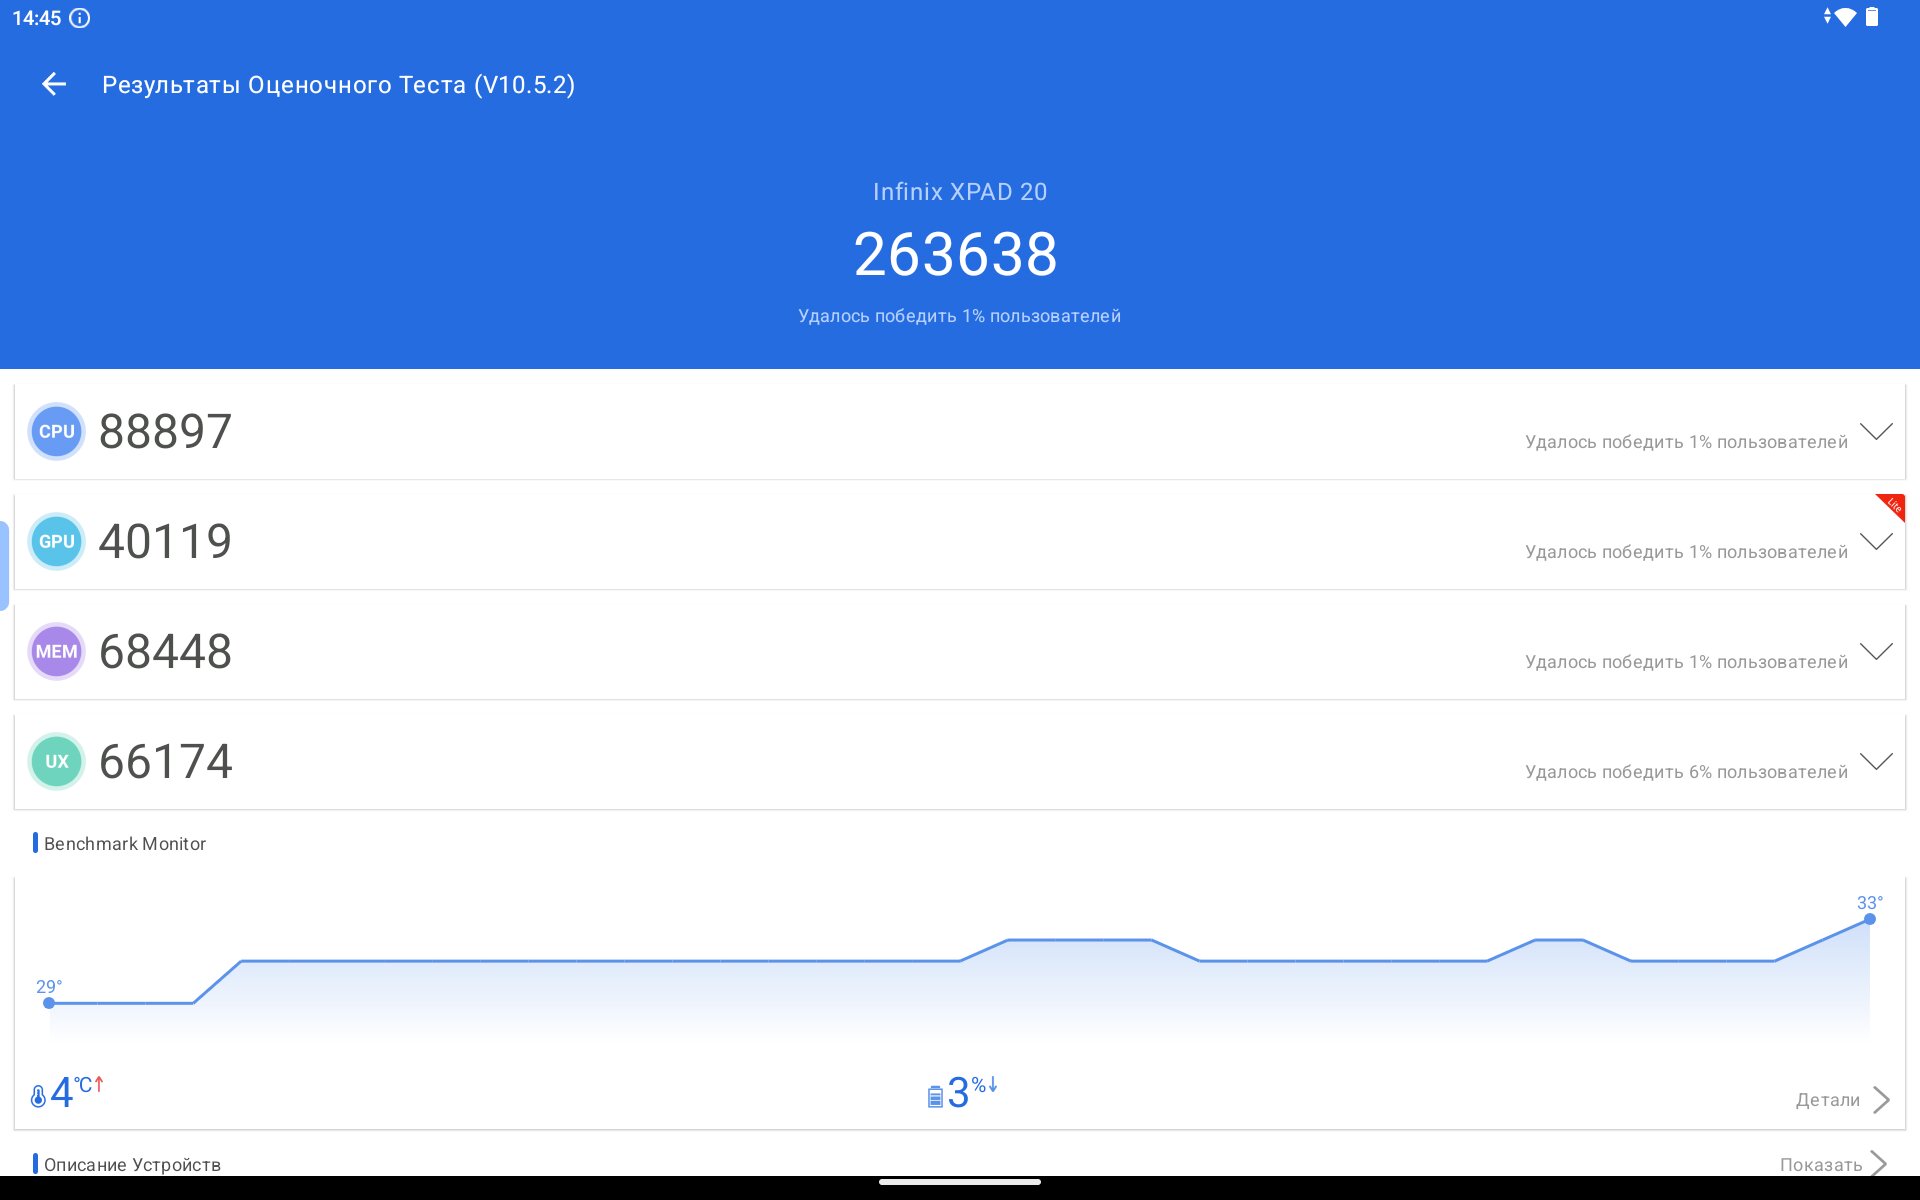Click the 29° start point on graph
Viewport: 1920px width, 1200px height.
click(x=49, y=1003)
